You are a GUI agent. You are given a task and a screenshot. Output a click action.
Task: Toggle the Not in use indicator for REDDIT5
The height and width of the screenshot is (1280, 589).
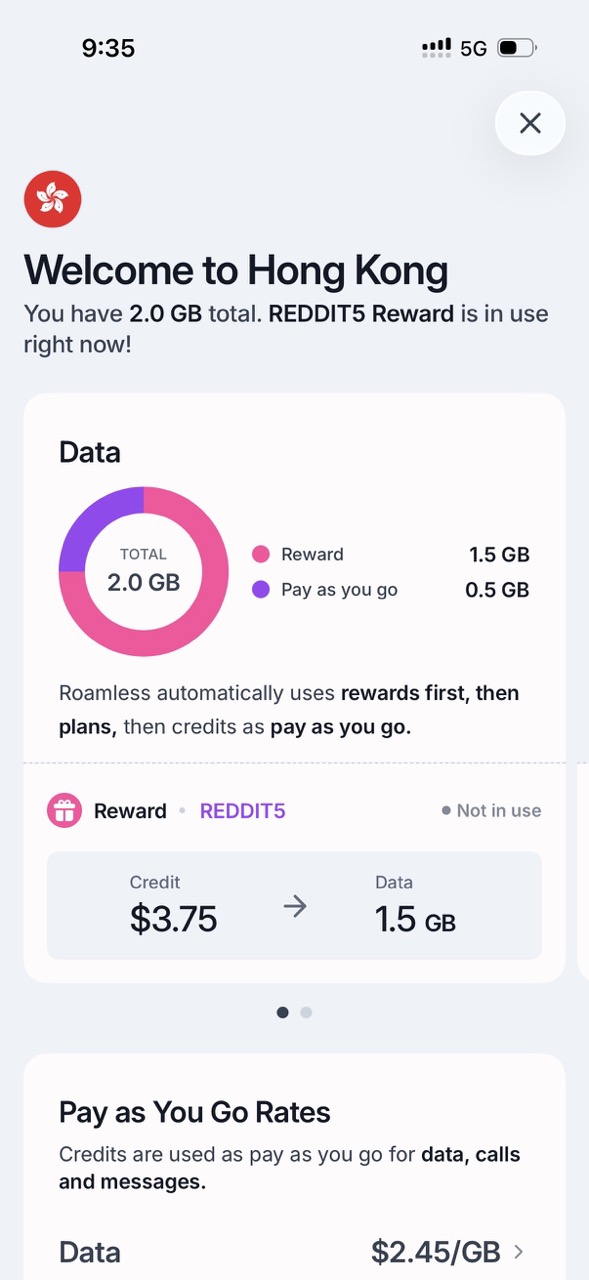click(490, 810)
